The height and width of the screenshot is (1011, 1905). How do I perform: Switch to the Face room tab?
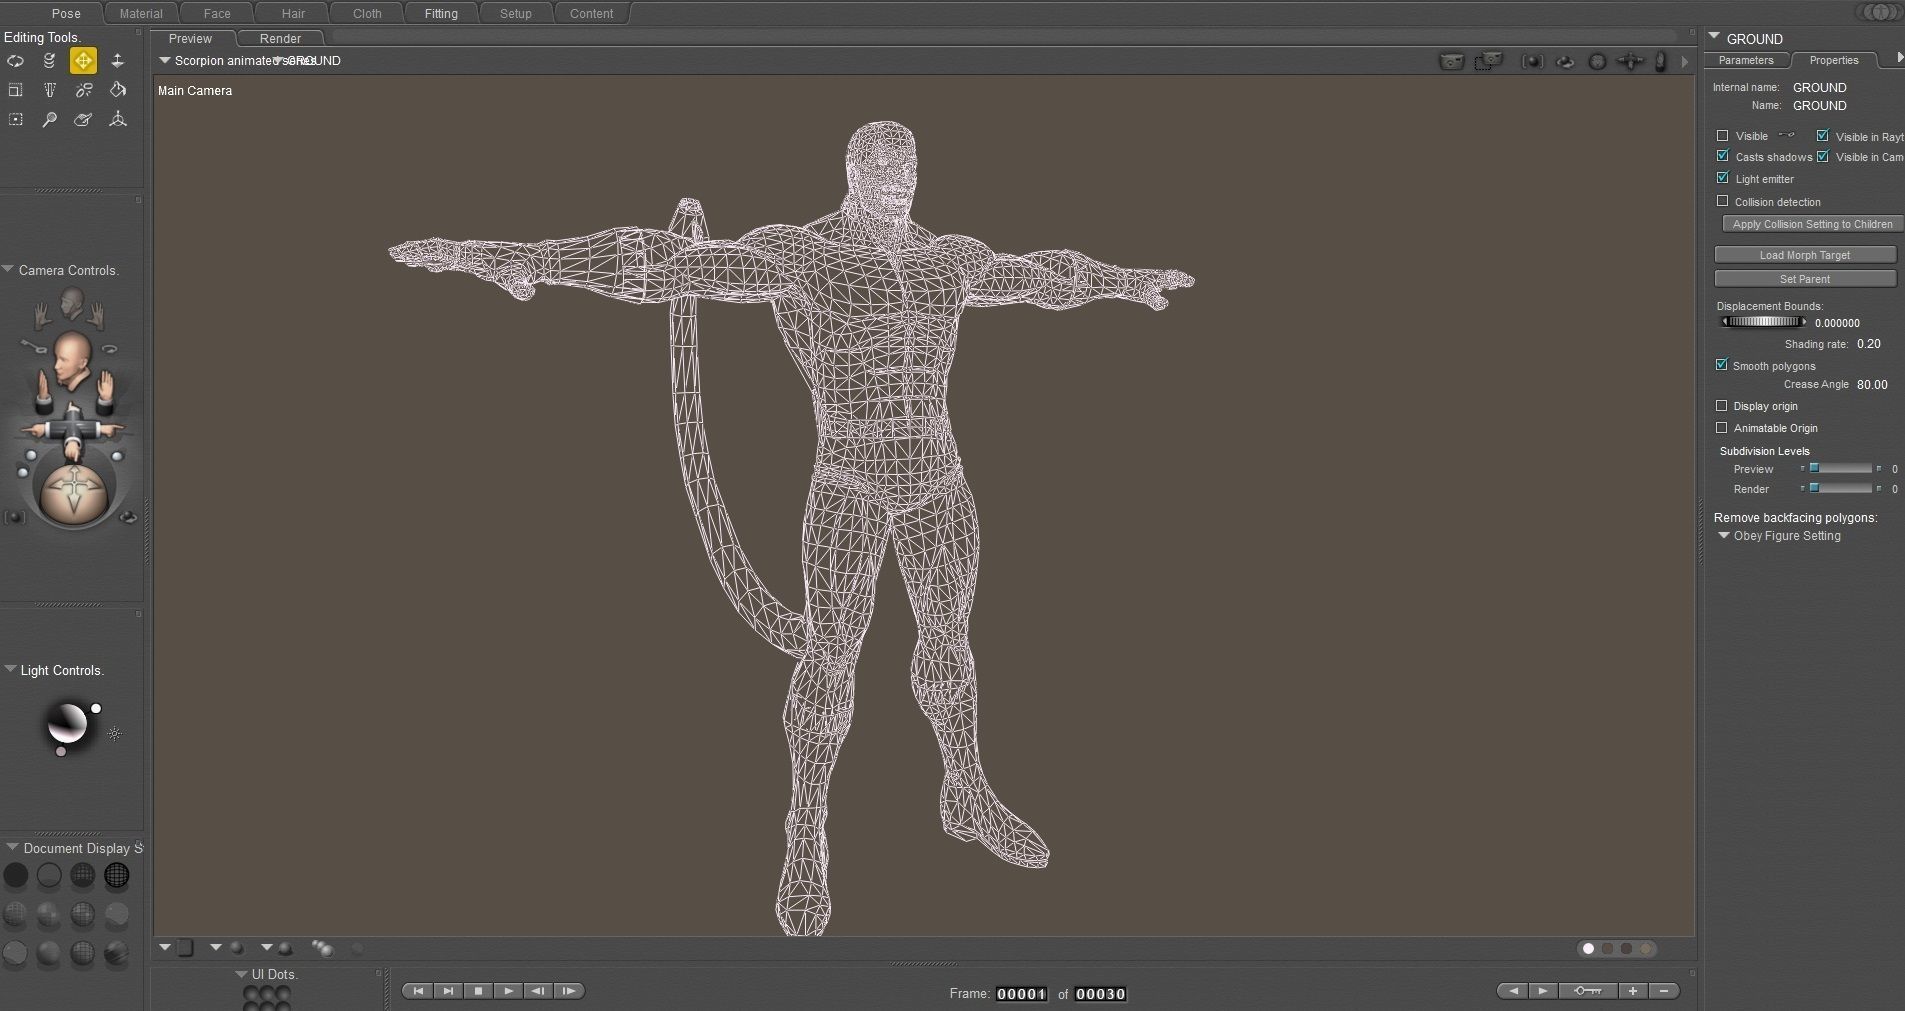217,14
